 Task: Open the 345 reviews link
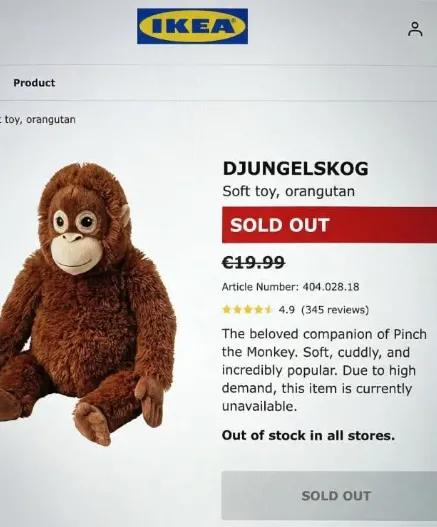pos(335,309)
